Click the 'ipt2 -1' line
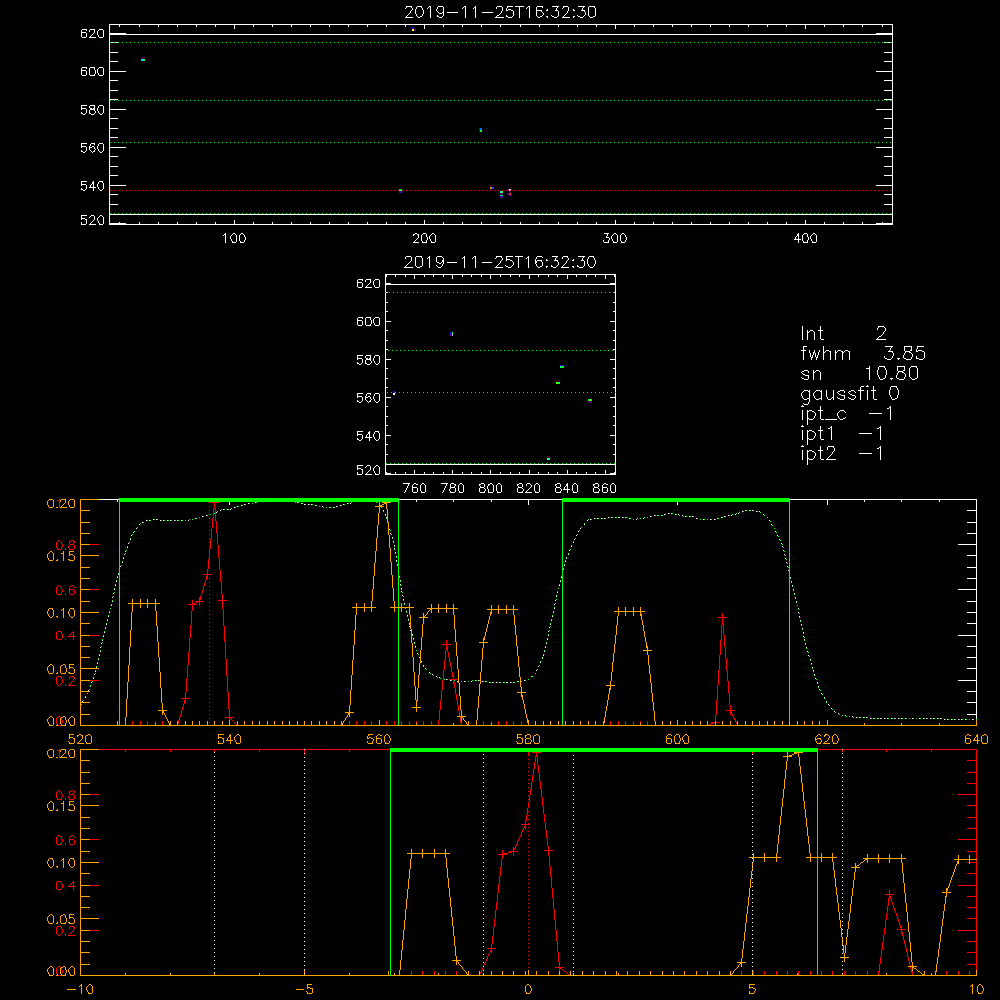The height and width of the screenshot is (1000, 1000). point(842,453)
